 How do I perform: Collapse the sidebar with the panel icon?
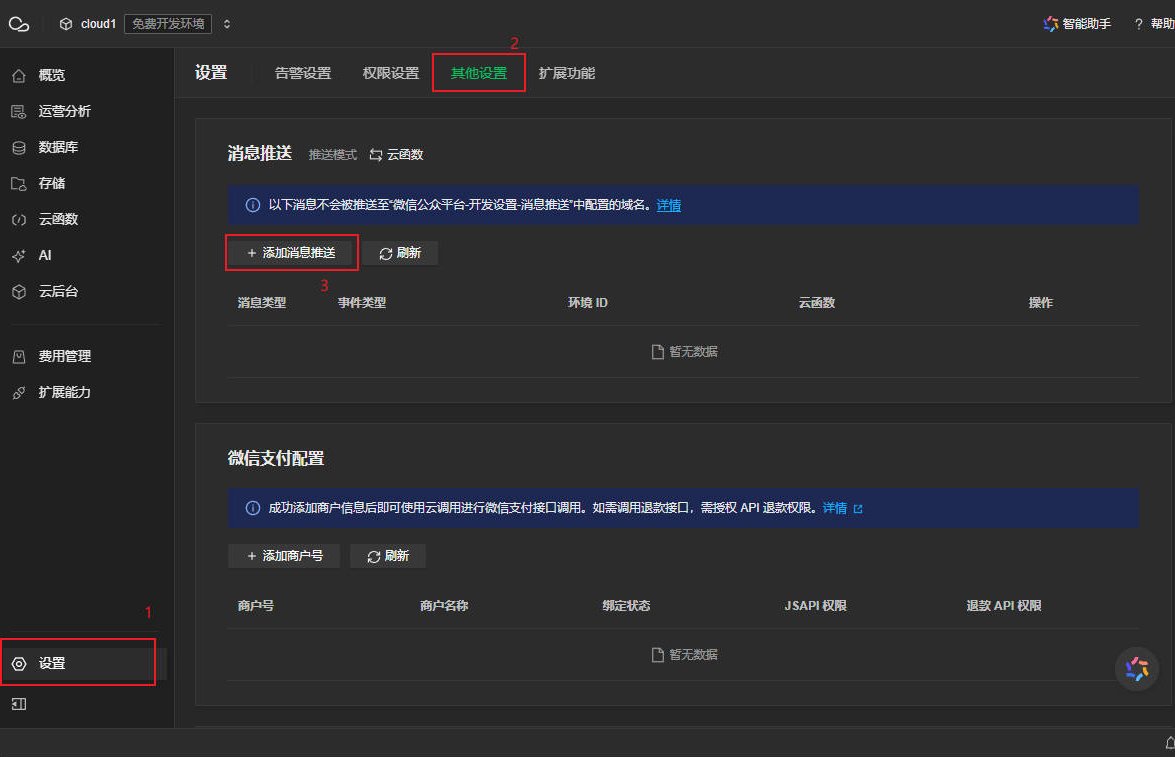point(19,704)
